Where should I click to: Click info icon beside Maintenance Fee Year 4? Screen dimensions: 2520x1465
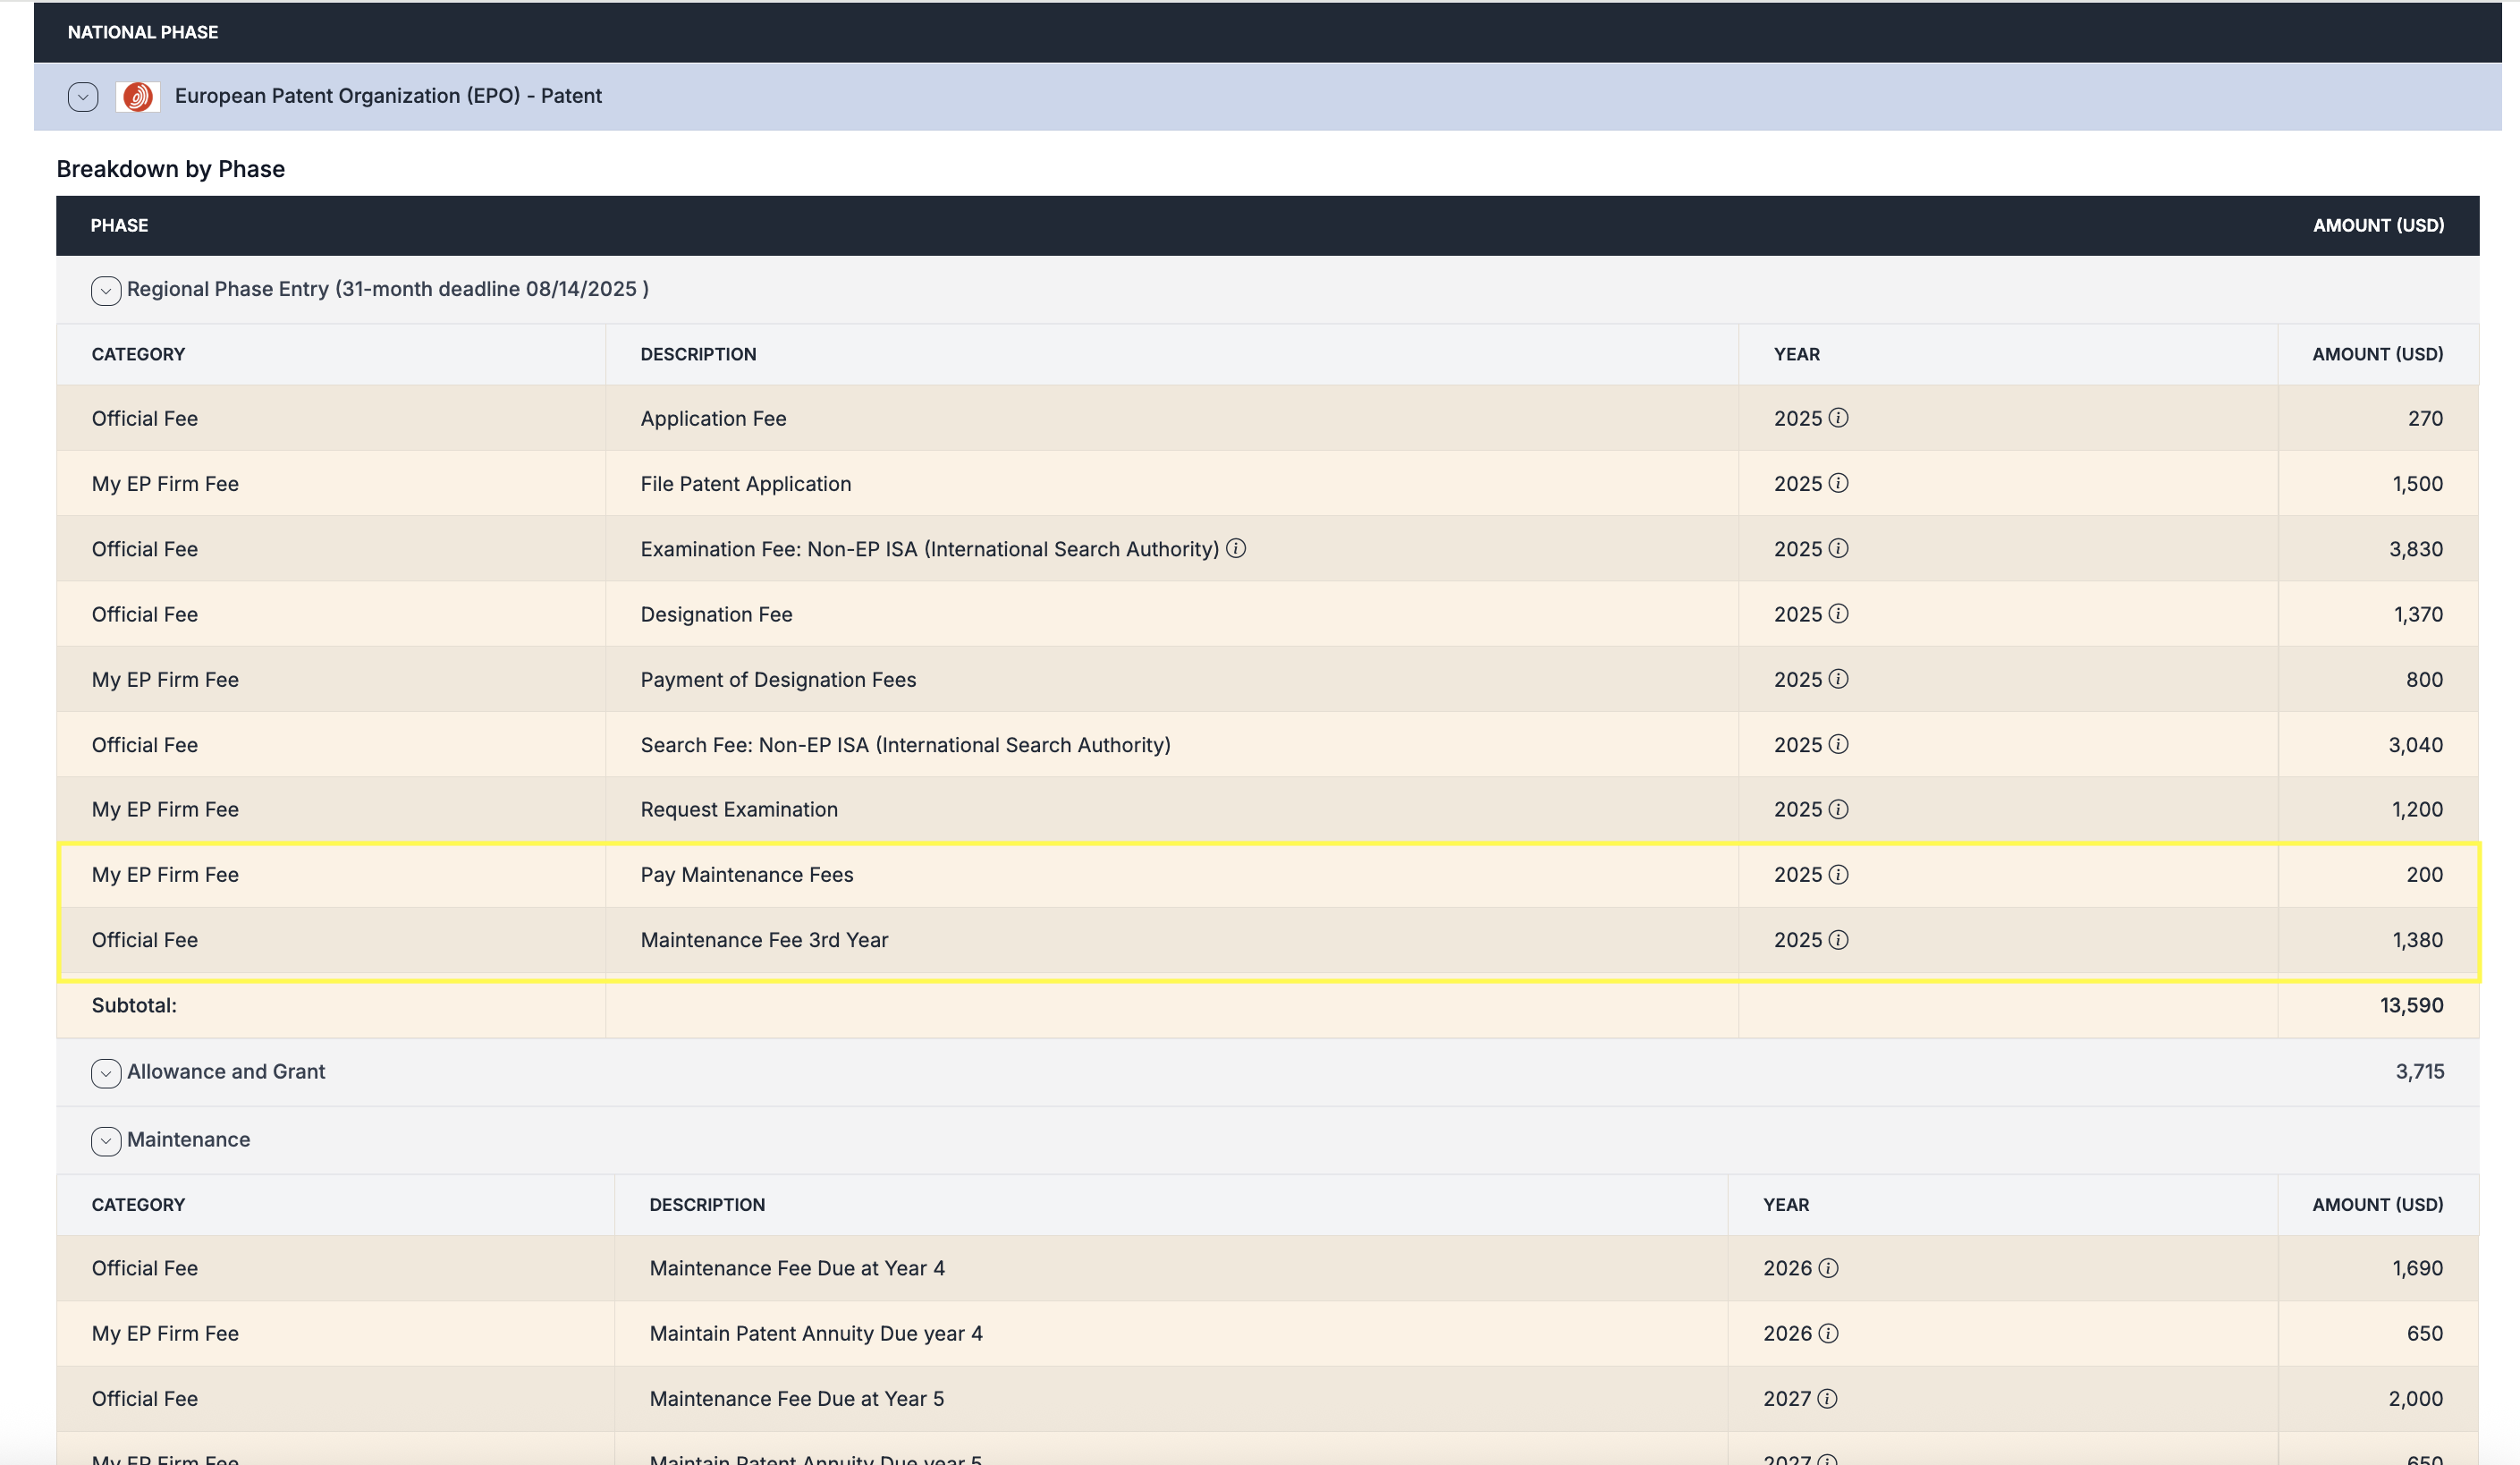click(1828, 1268)
